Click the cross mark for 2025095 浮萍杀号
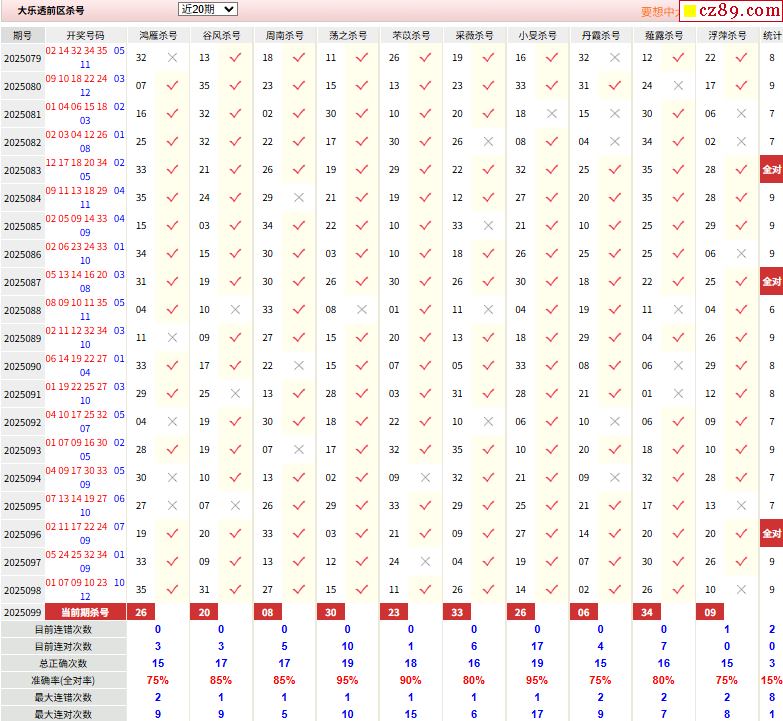 coord(742,505)
